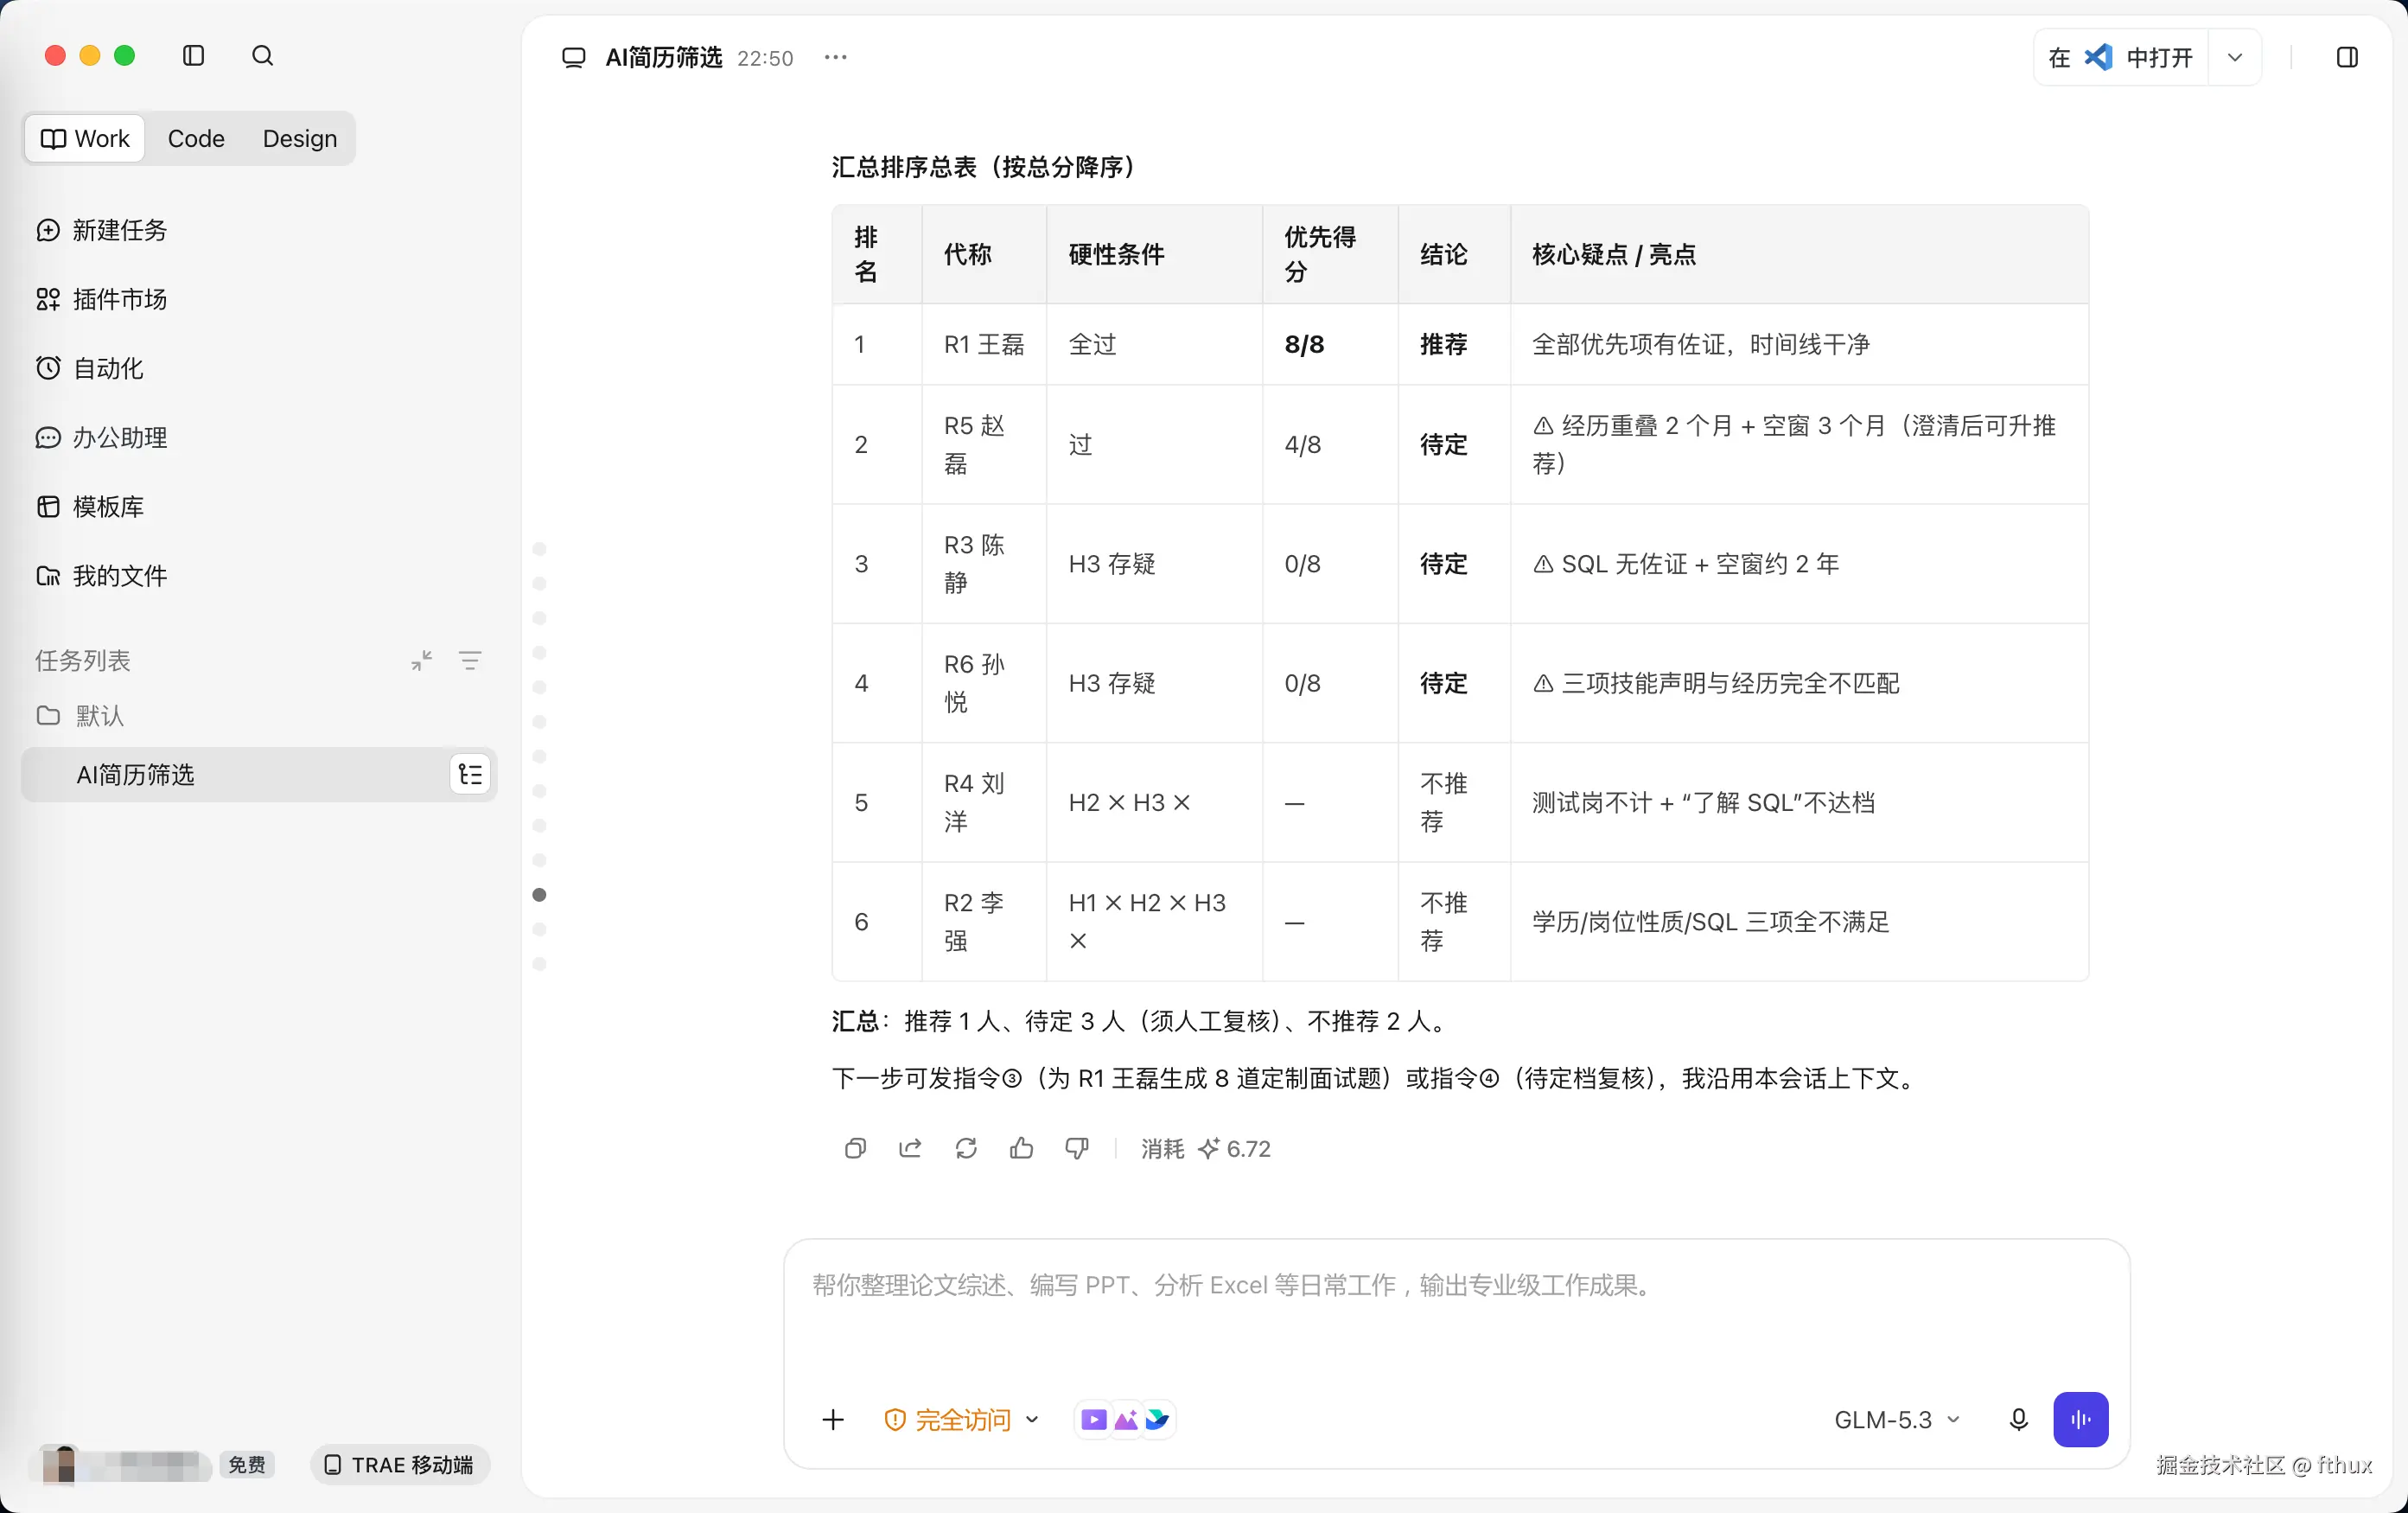Viewport: 2408px width, 1513px height.
Task: Open task list filter options
Action: (470, 660)
